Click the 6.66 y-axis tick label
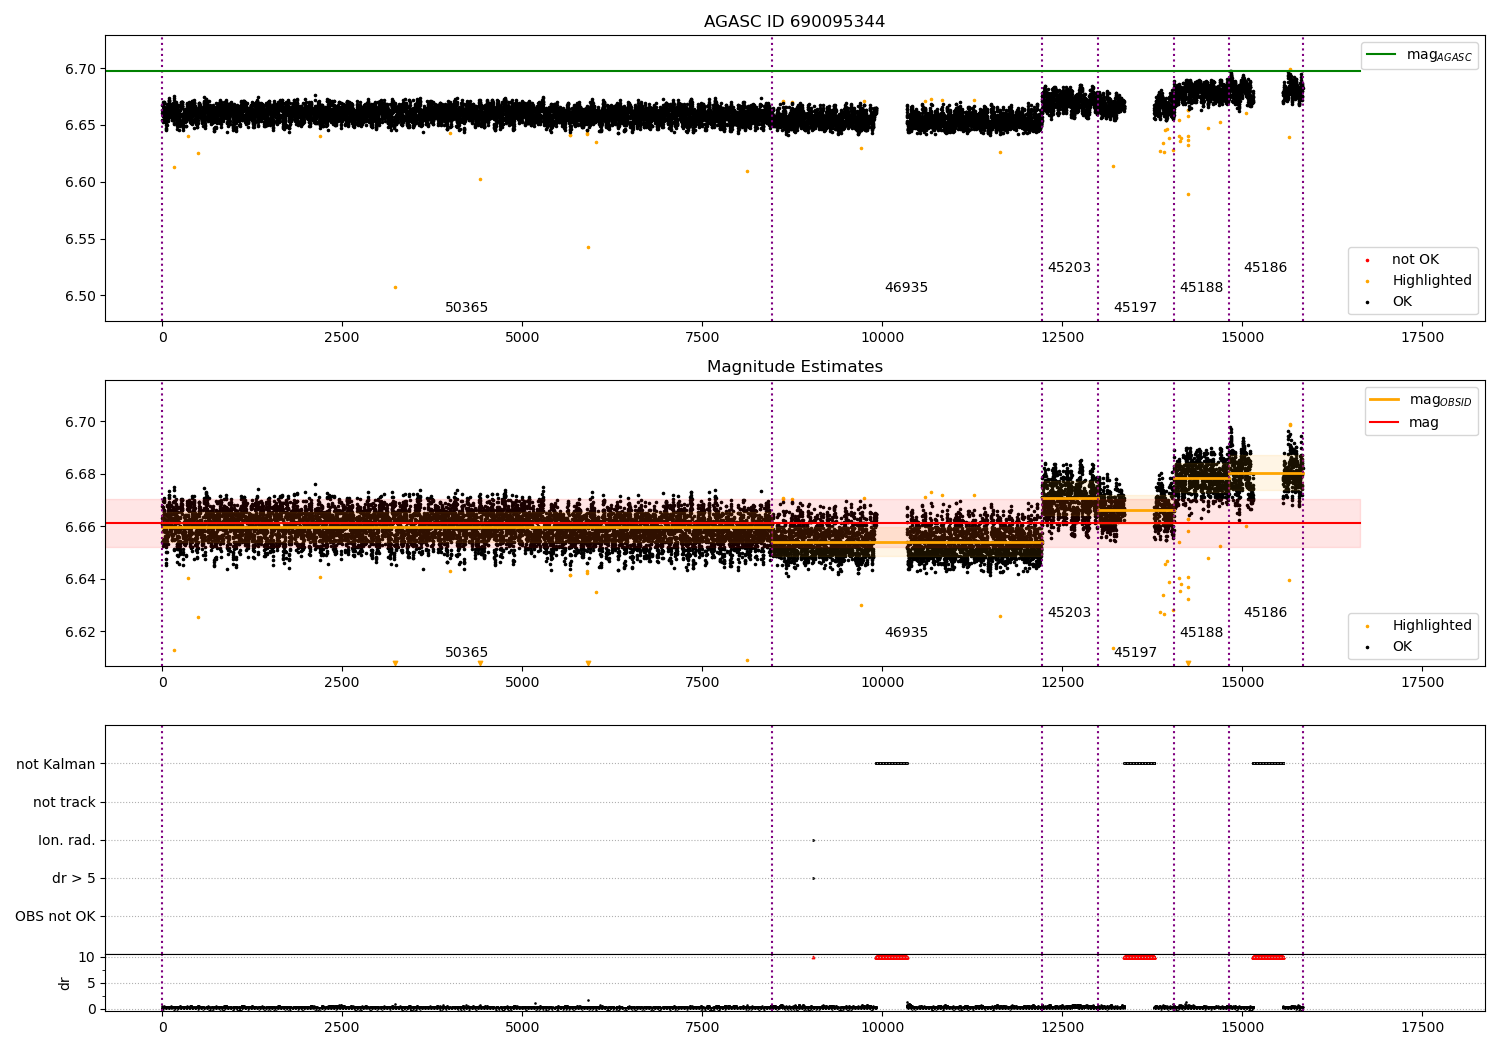 point(81,527)
